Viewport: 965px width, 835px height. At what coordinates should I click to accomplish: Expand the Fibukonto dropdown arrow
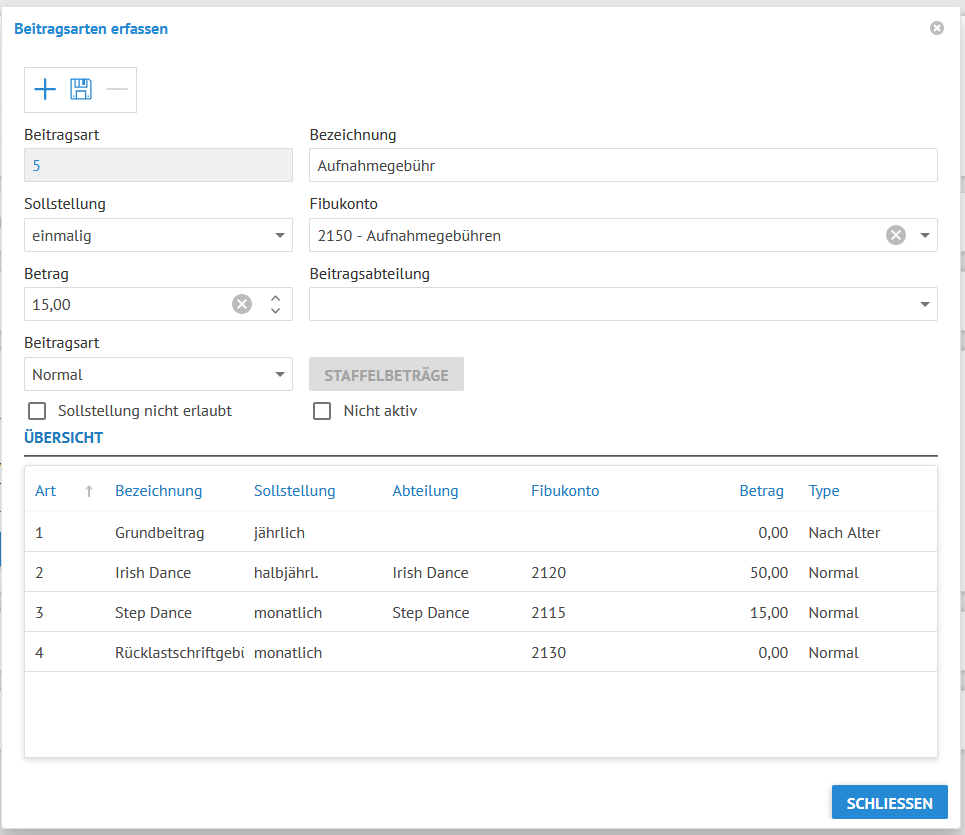[924, 235]
